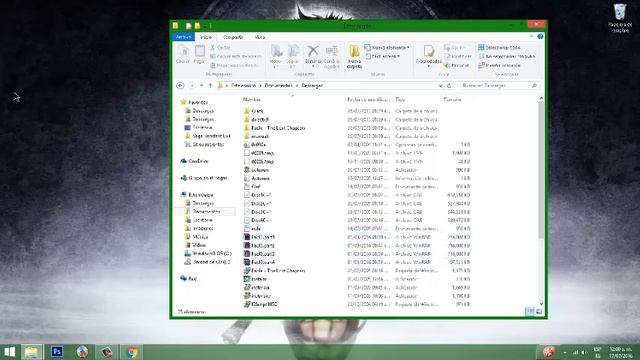Viewport: 640px width, 360px height.
Task: Click No seleccionar ninguno
Action: pos(507,56)
